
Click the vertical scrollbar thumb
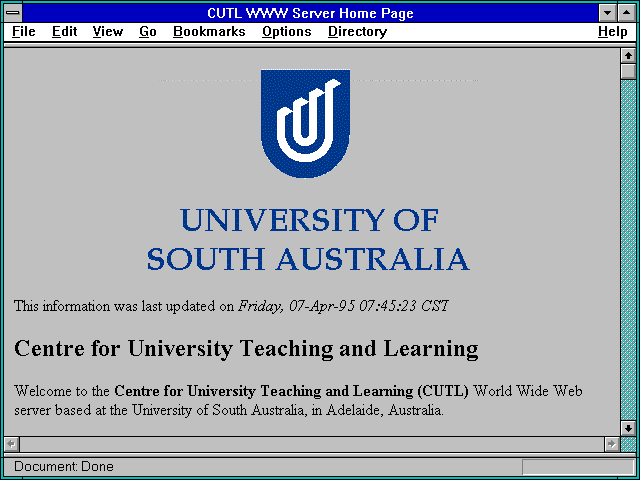click(628, 71)
